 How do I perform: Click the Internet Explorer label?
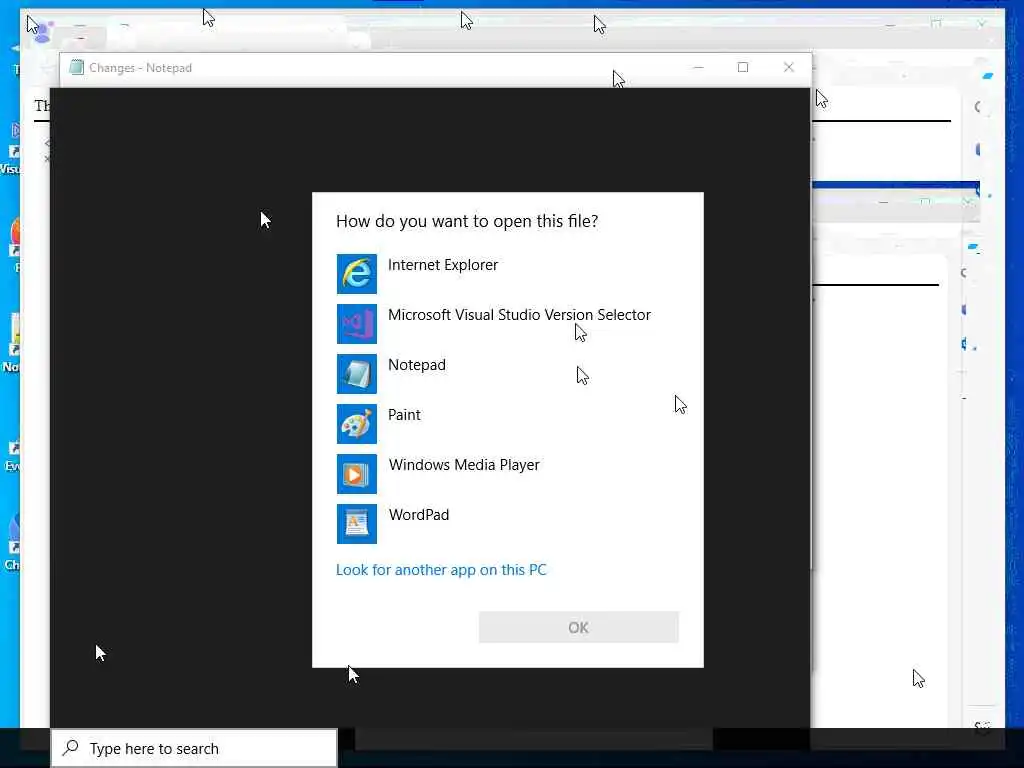(x=443, y=265)
